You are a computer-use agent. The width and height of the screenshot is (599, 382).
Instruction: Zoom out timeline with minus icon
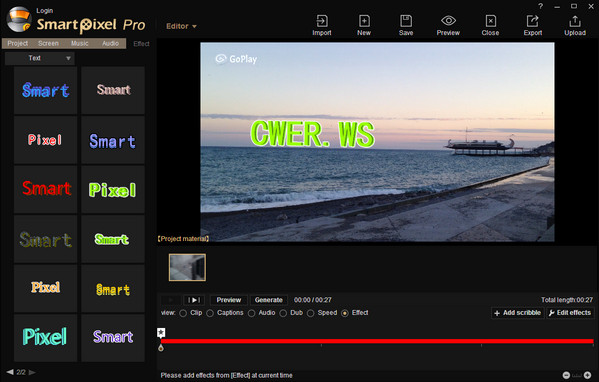click(x=567, y=375)
